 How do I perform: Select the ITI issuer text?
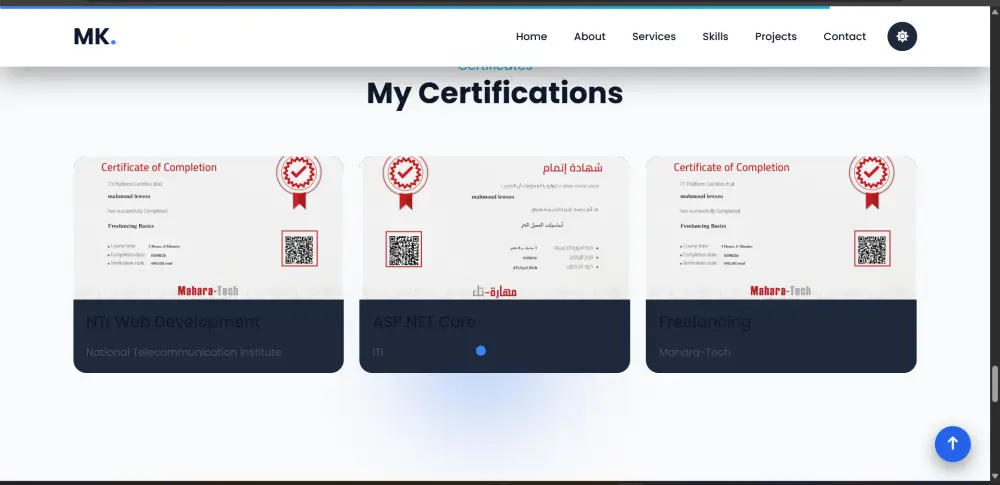pyautogui.click(x=378, y=352)
